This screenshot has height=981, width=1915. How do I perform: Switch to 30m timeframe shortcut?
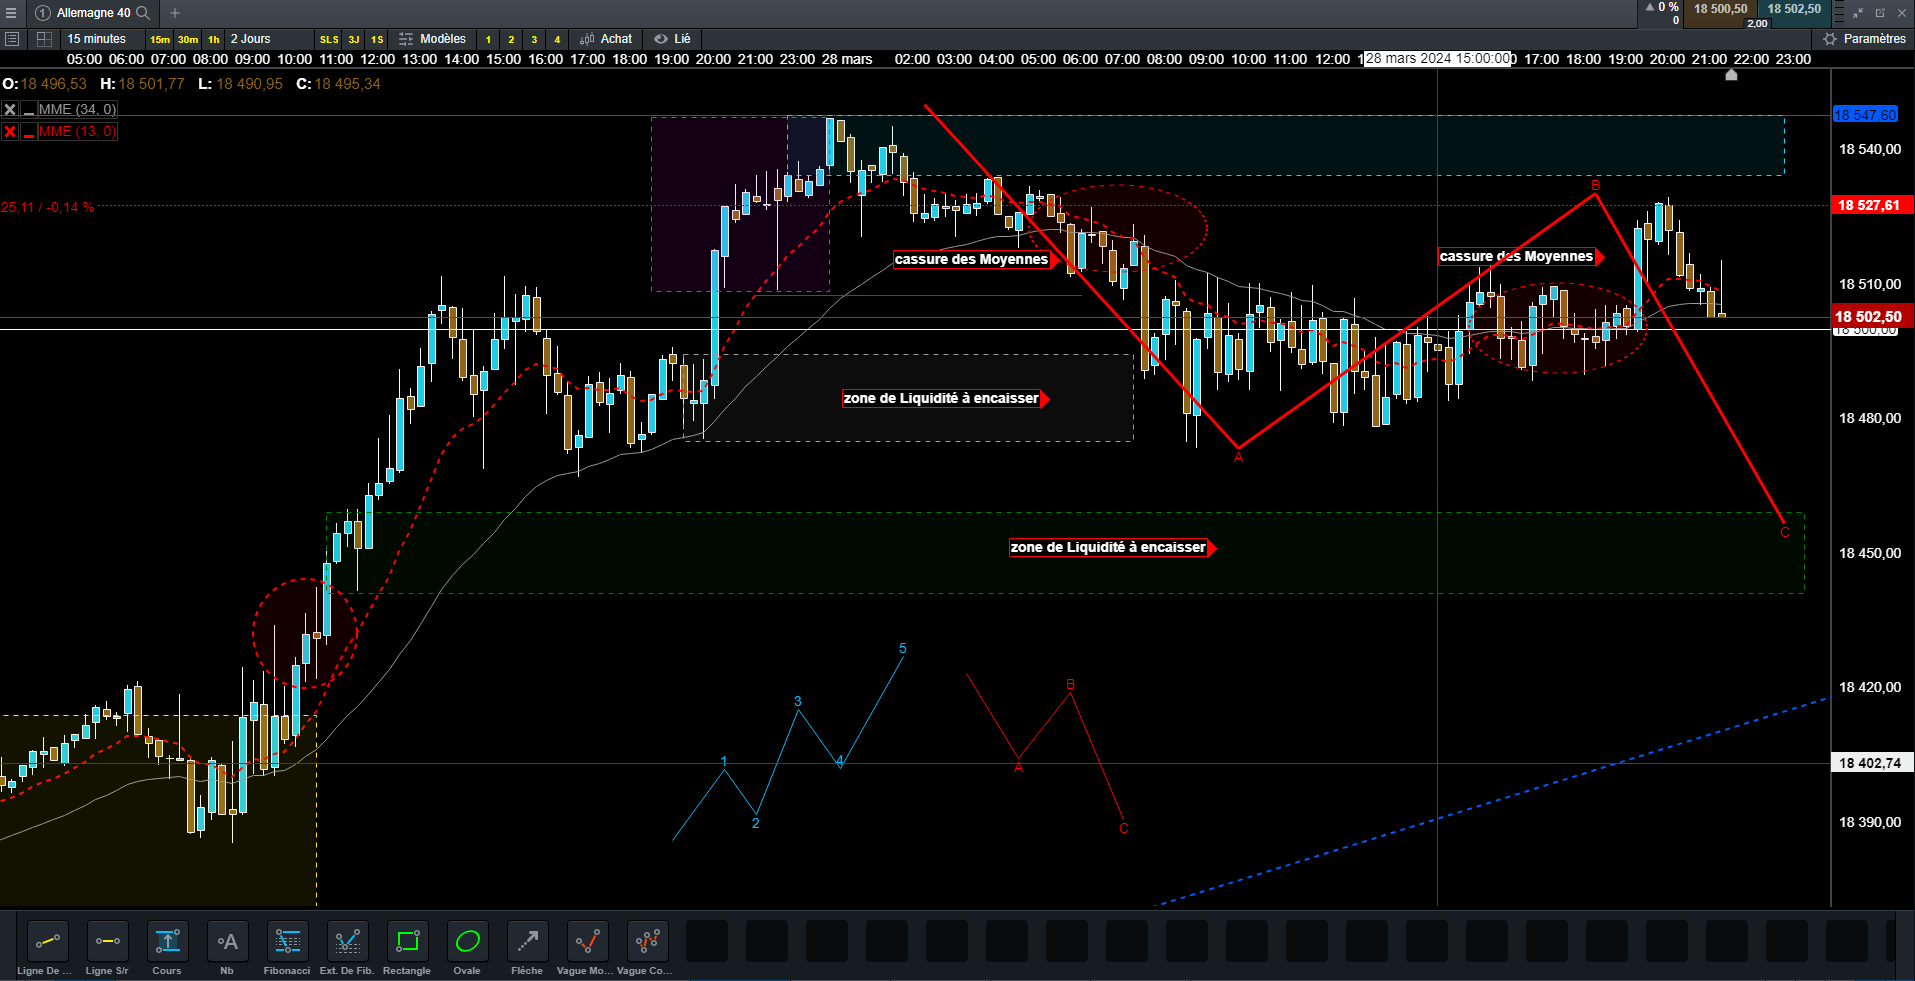click(188, 40)
